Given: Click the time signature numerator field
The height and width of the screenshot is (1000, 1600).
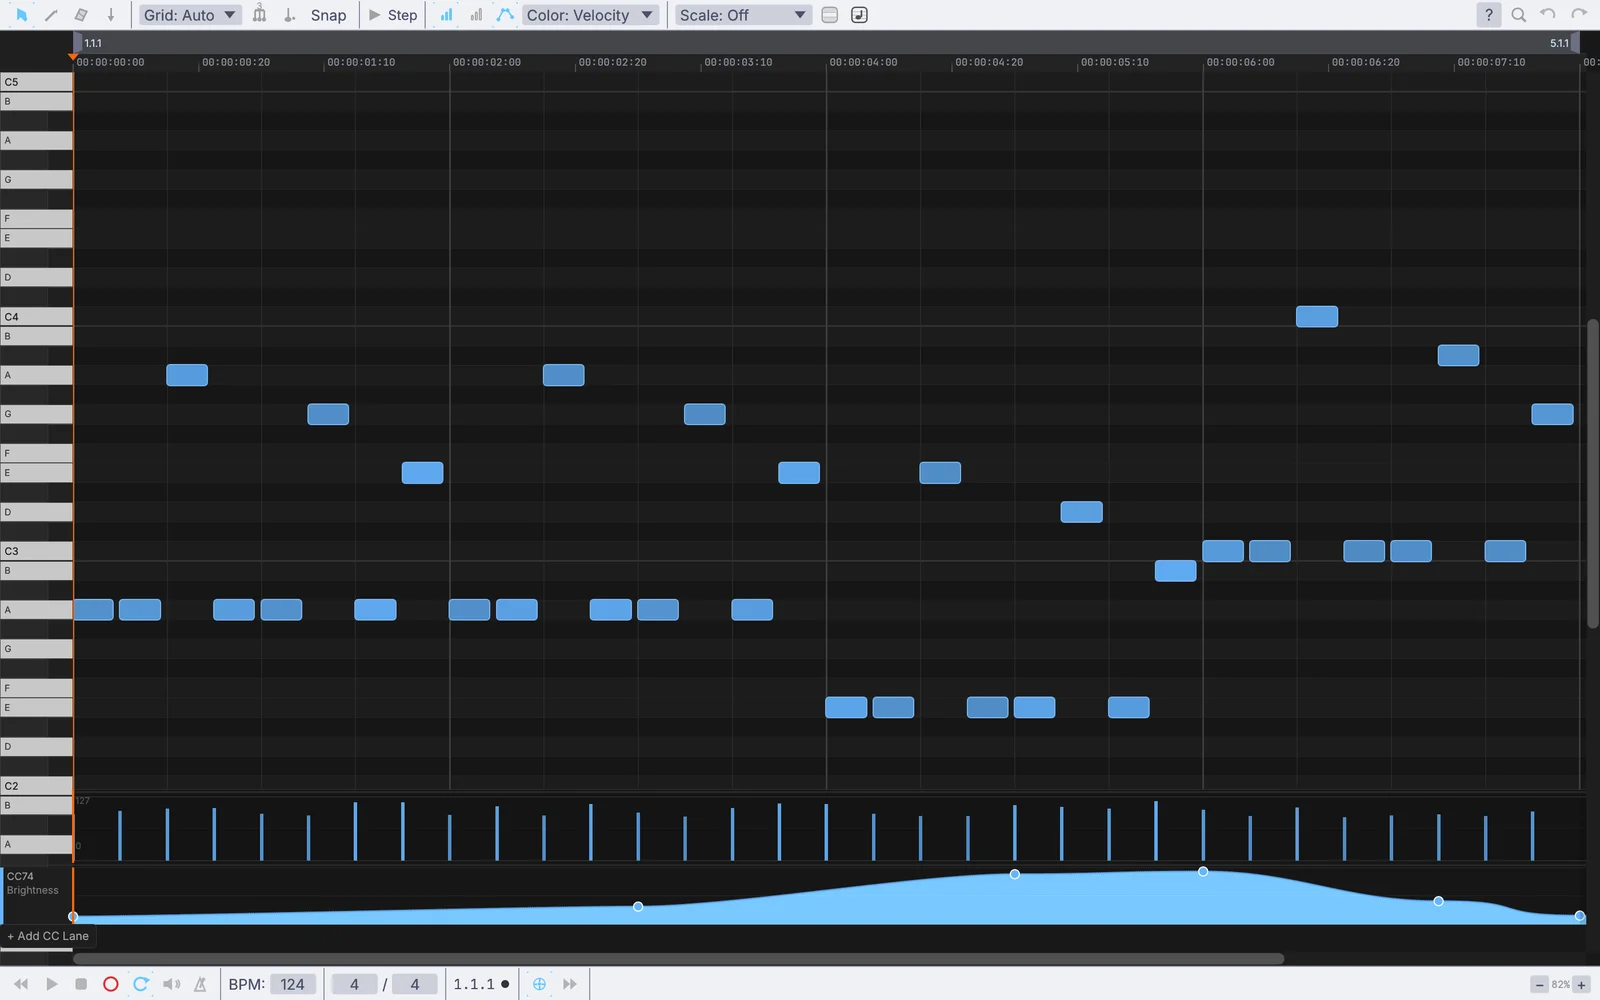Looking at the screenshot, I should click(354, 984).
